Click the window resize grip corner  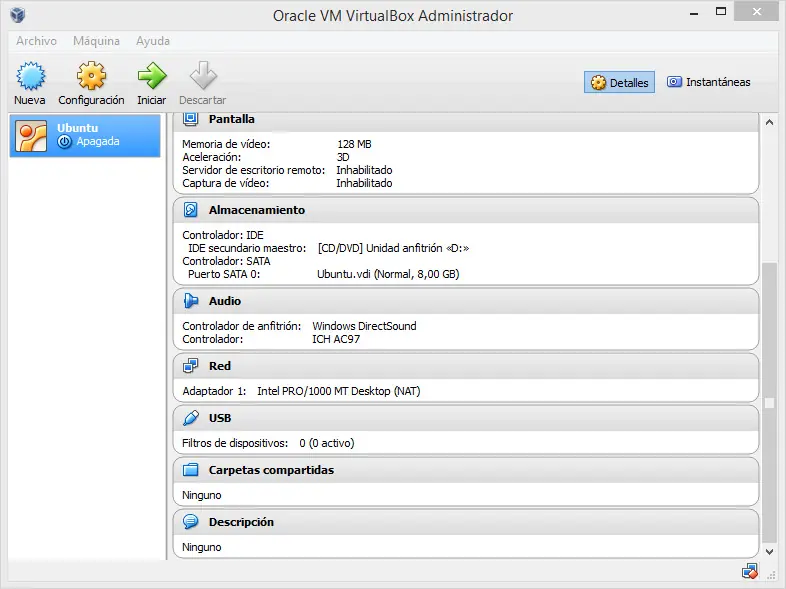click(x=771, y=575)
